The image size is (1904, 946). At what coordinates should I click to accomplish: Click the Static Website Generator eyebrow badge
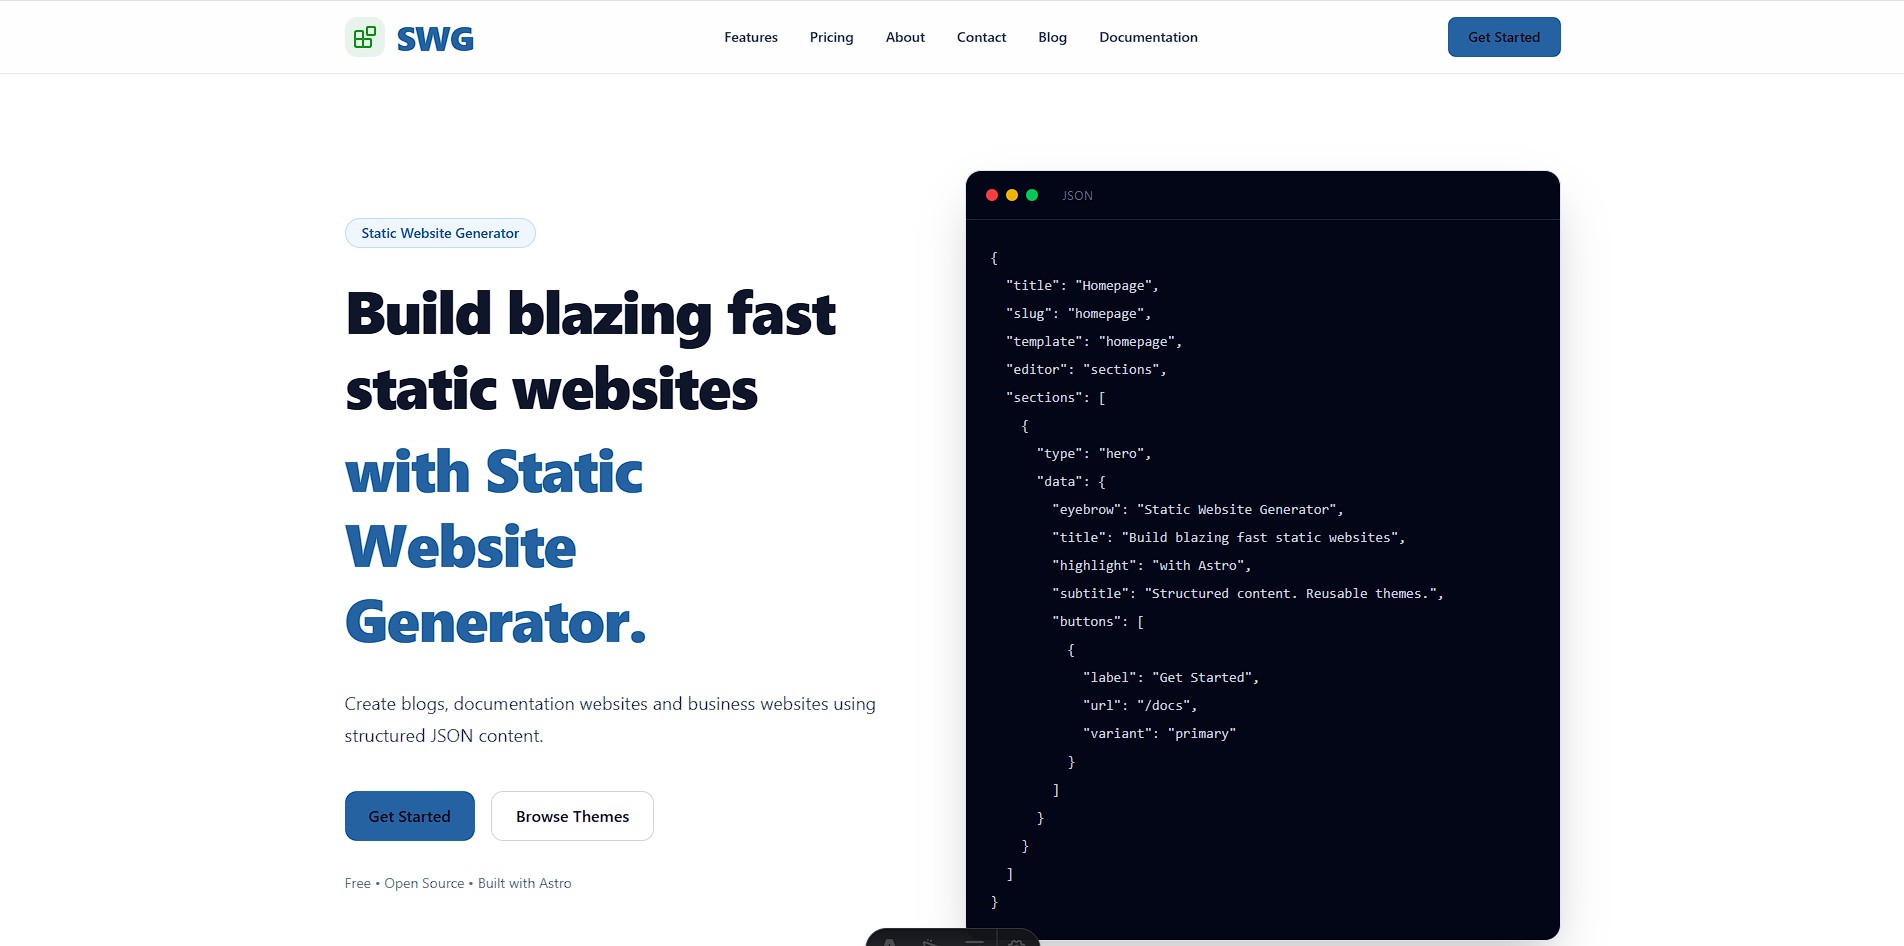click(440, 233)
